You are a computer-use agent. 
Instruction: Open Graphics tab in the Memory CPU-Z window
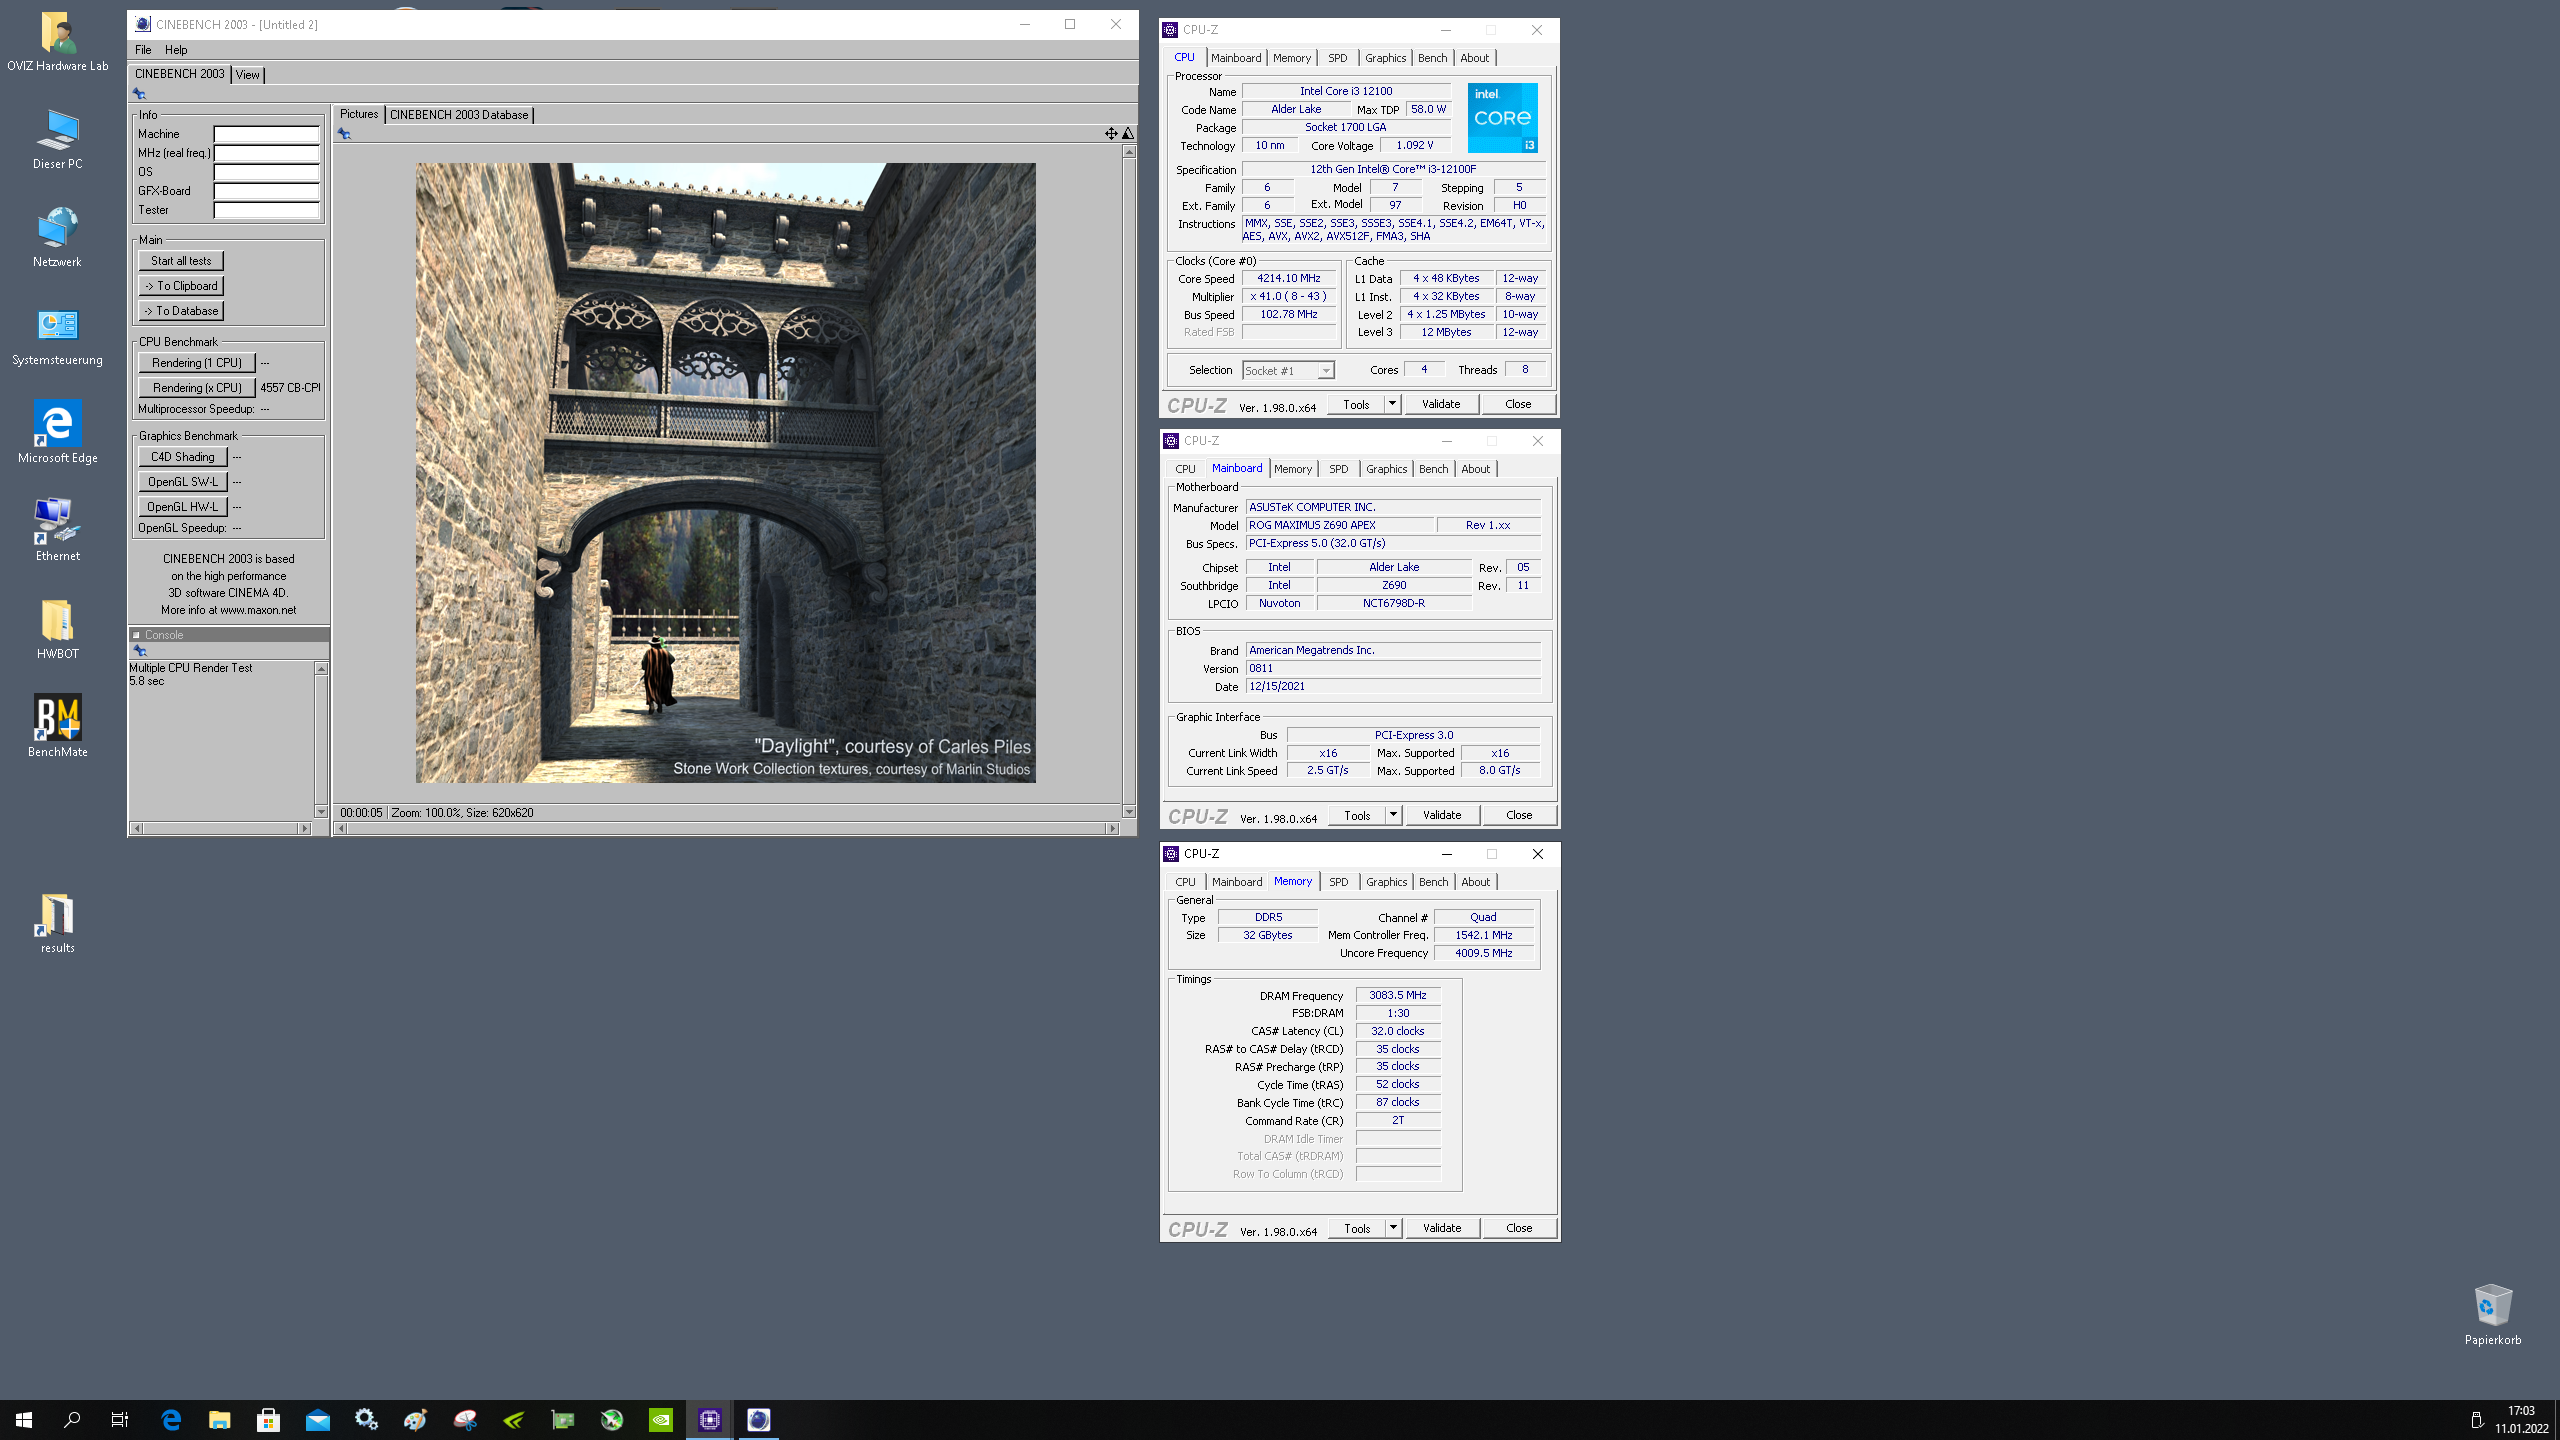(1386, 882)
